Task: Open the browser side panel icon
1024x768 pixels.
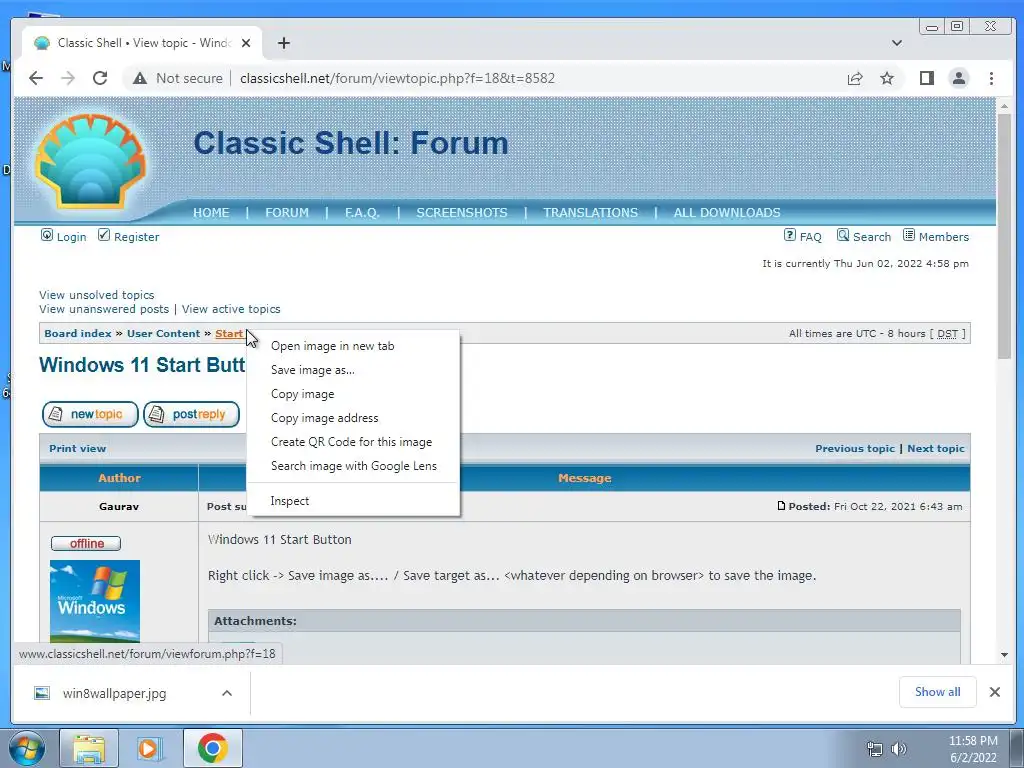Action: [927, 78]
